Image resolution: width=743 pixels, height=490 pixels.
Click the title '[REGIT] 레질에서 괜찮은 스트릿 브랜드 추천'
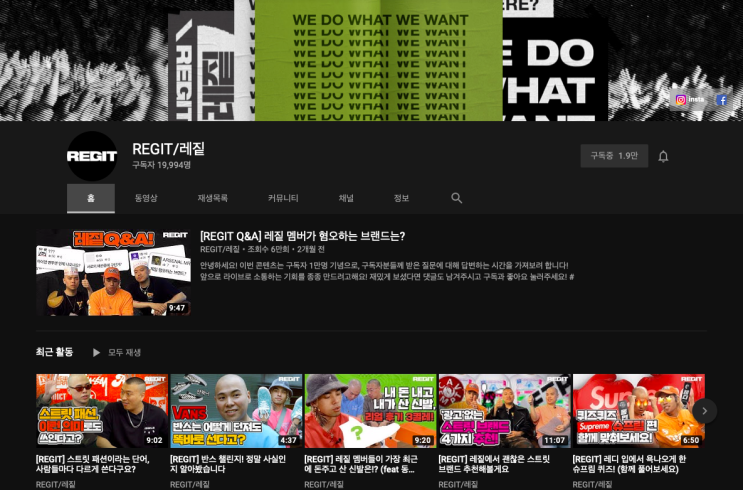494,464
